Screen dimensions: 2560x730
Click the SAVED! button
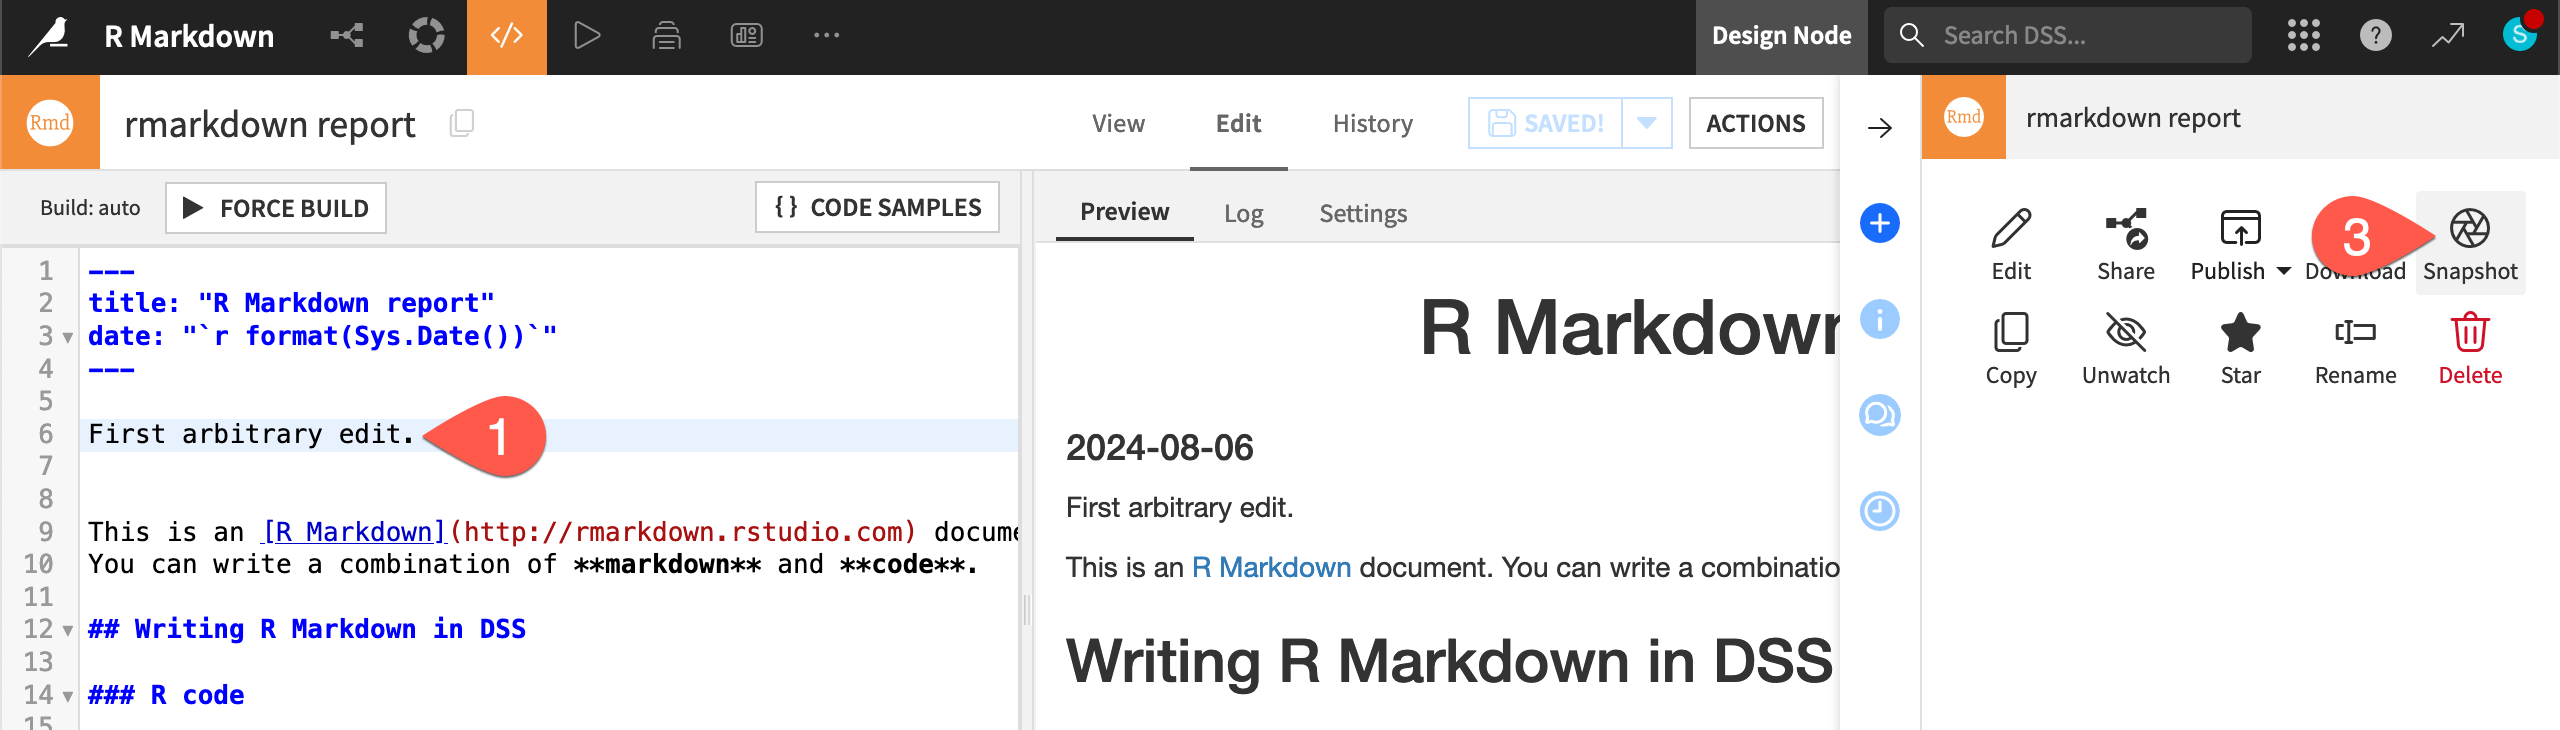[1545, 123]
